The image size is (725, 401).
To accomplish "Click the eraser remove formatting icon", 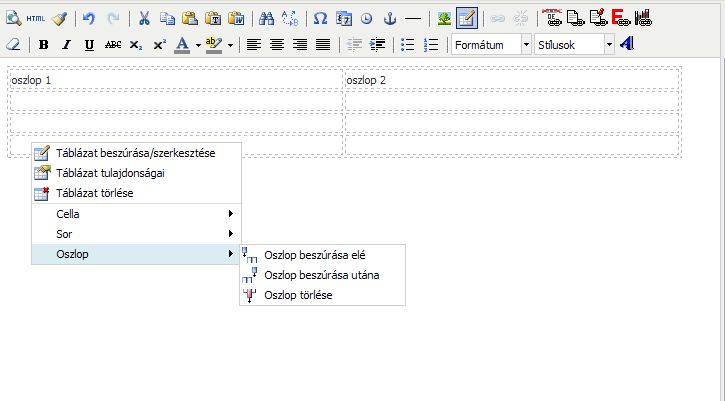I will pyautogui.click(x=13, y=45).
